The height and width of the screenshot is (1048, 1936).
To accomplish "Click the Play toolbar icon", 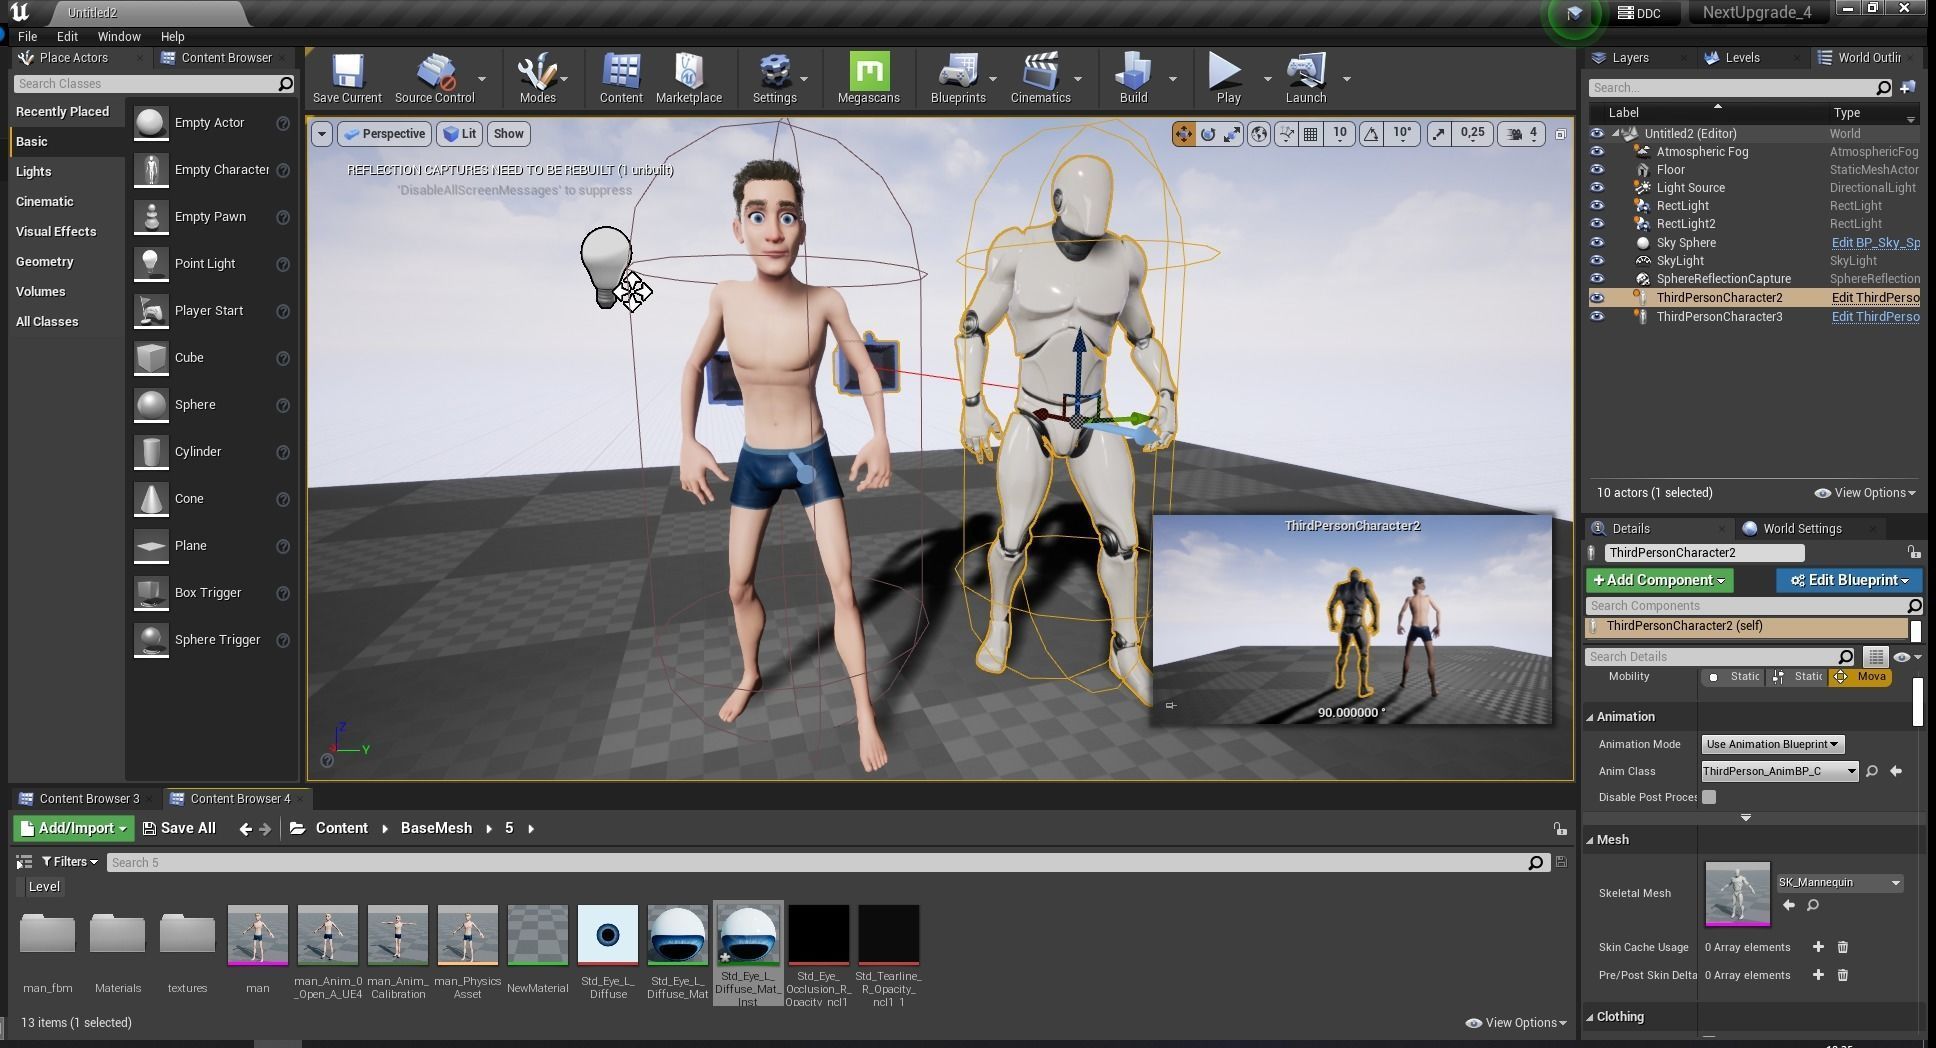I will (x=1227, y=78).
